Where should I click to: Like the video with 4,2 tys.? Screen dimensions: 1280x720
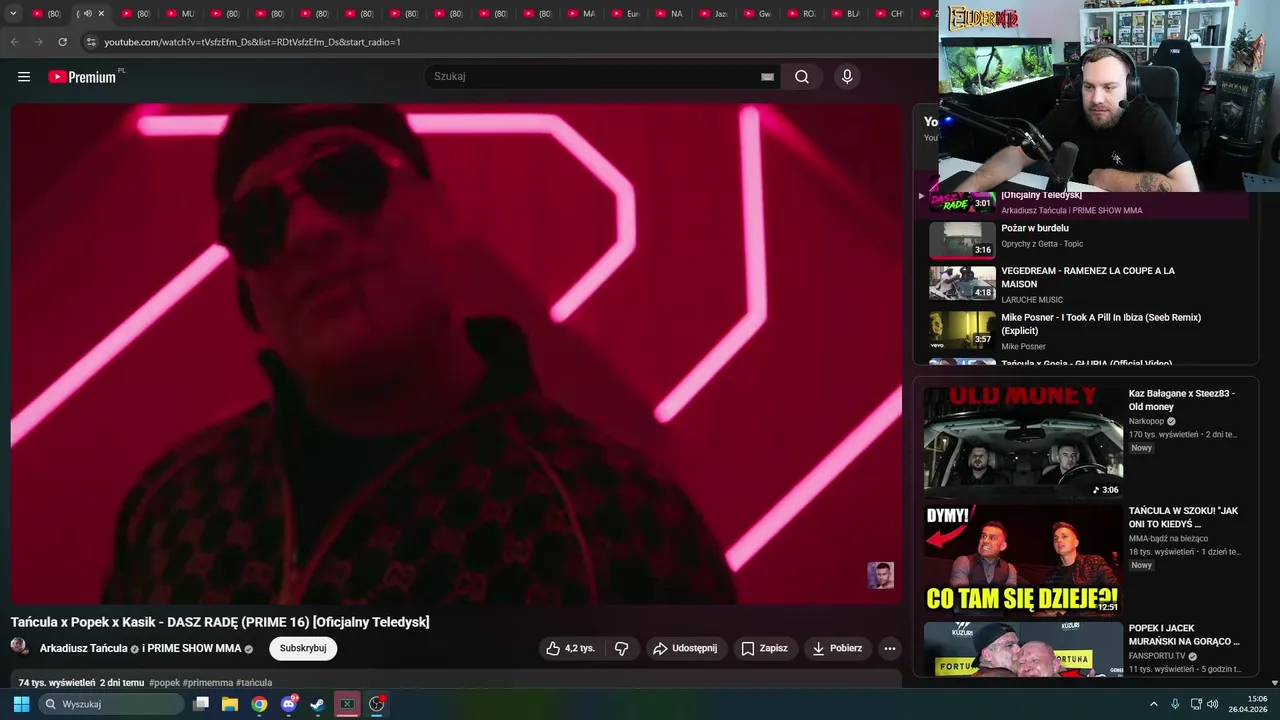click(570, 648)
